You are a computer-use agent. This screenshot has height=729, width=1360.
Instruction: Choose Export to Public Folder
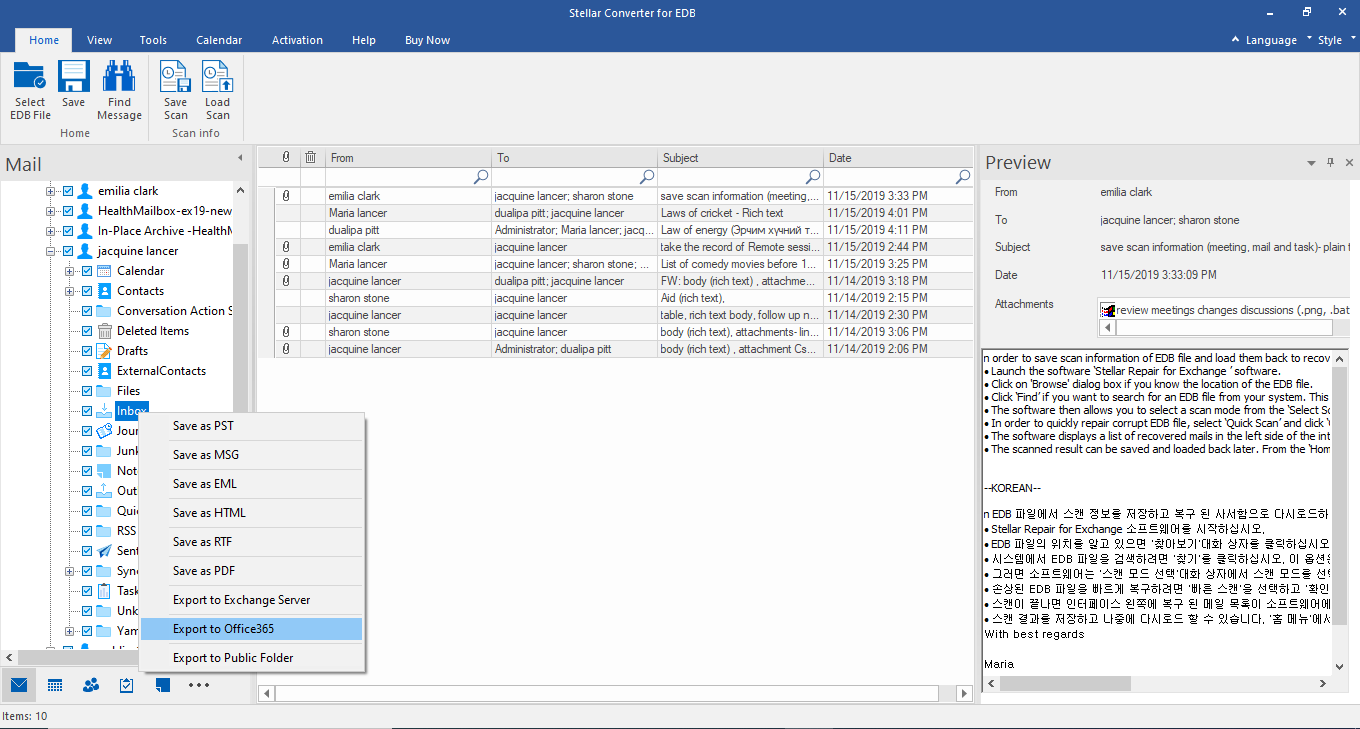pos(252,658)
